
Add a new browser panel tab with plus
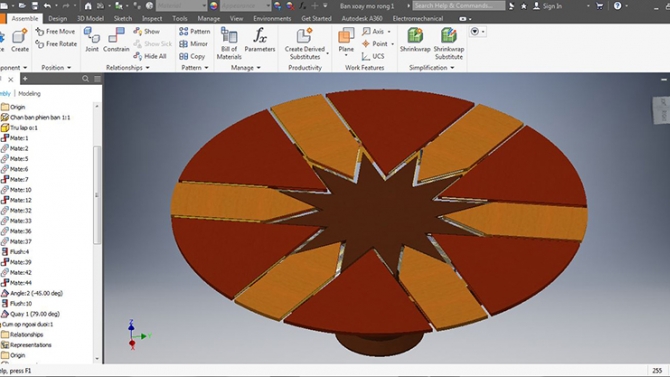coord(25,79)
